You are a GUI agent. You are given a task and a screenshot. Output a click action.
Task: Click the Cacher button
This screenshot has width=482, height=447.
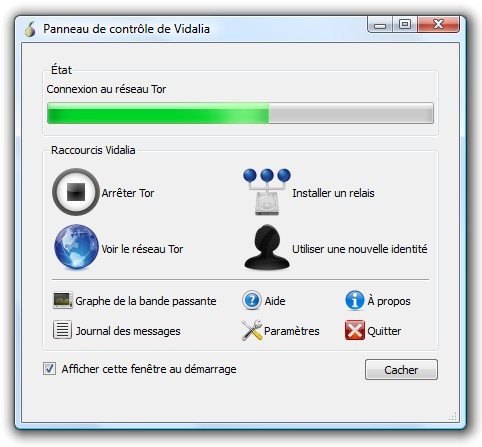401,369
